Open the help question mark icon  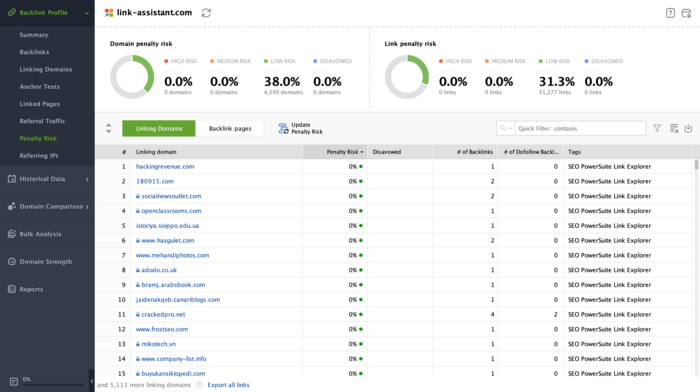(x=670, y=13)
